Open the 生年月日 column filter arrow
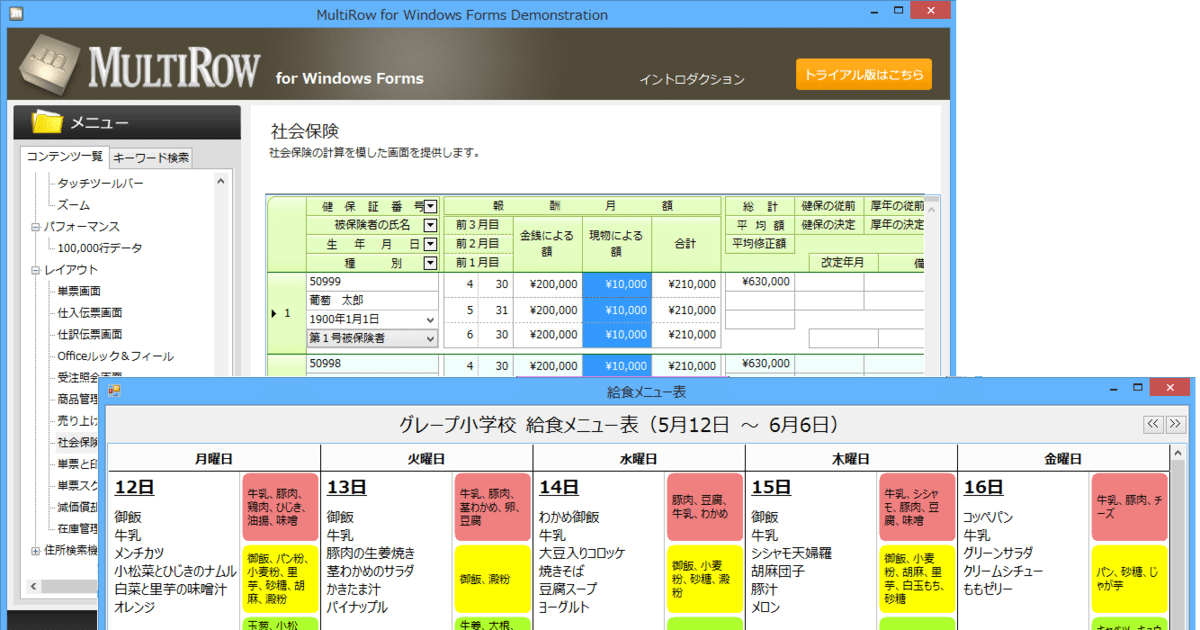 [432, 243]
